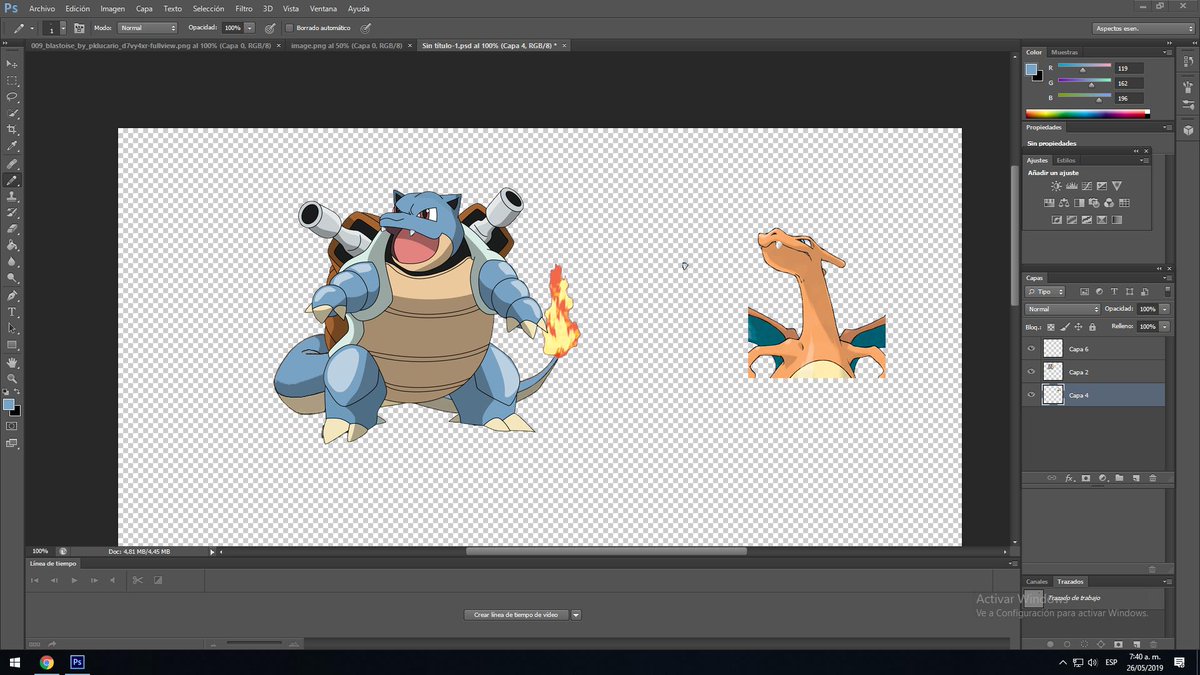Select the Quick Selection tool

tap(12, 113)
